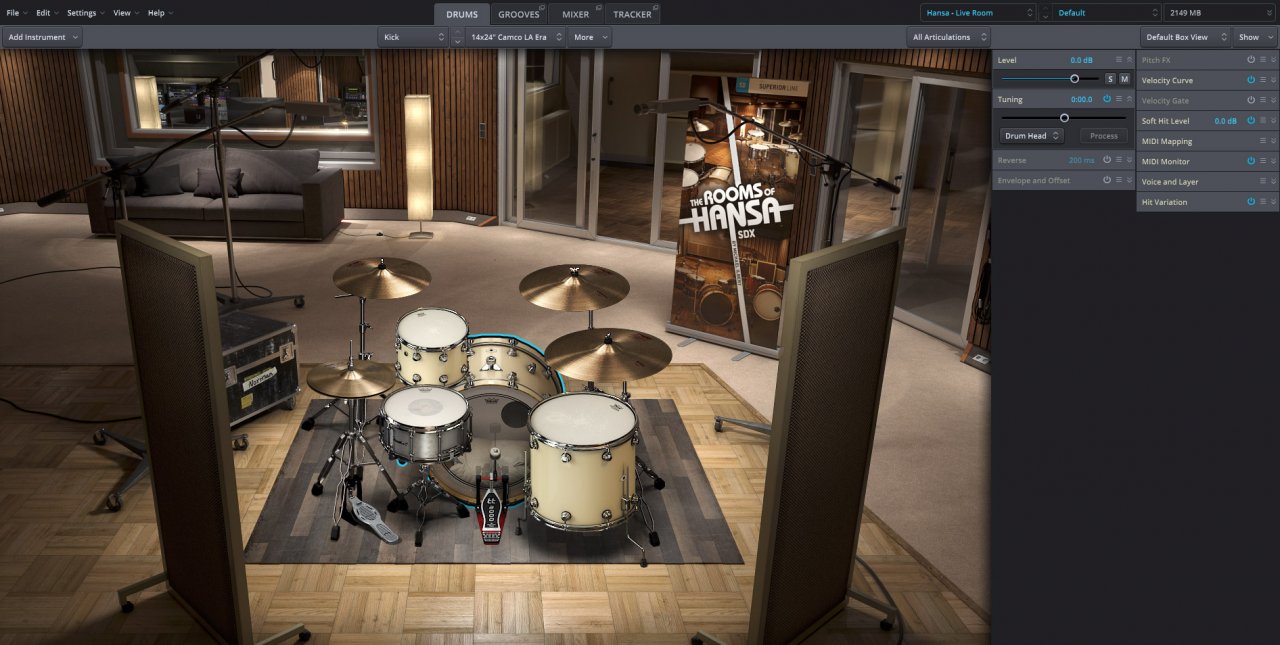Mute the kick with the M button

[1124, 79]
